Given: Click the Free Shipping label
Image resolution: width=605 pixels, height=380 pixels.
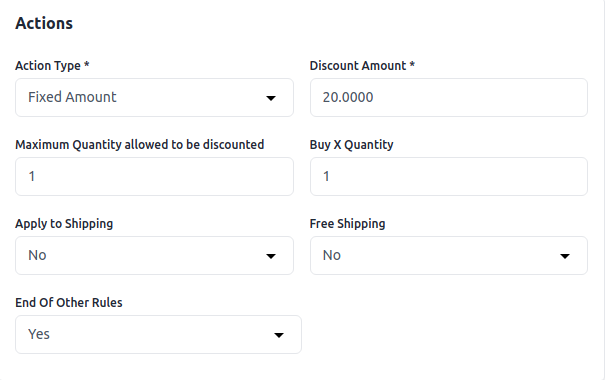Looking at the screenshot, I should [x=347, y=224].
